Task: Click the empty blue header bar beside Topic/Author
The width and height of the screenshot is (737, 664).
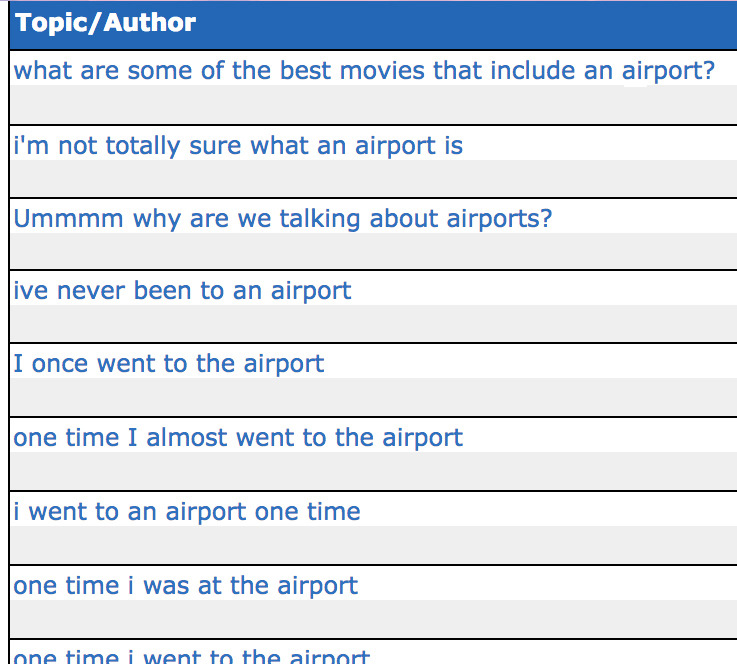Action: click(x=465, y=24)
